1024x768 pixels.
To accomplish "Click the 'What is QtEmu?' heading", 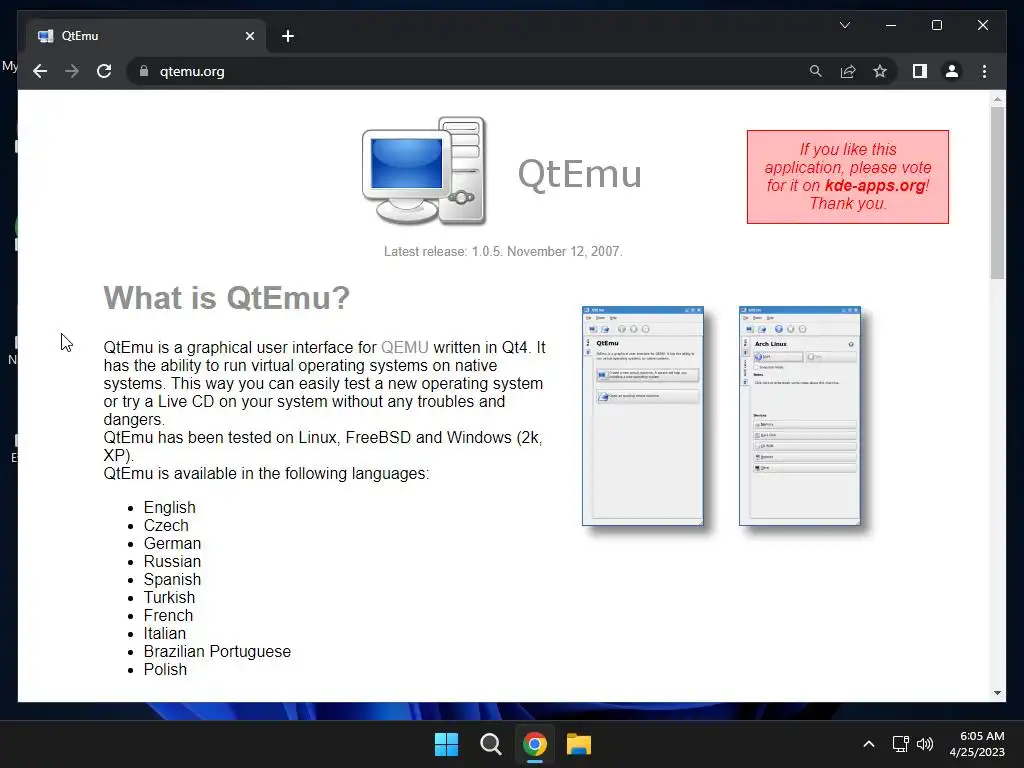I will [227, 298].
